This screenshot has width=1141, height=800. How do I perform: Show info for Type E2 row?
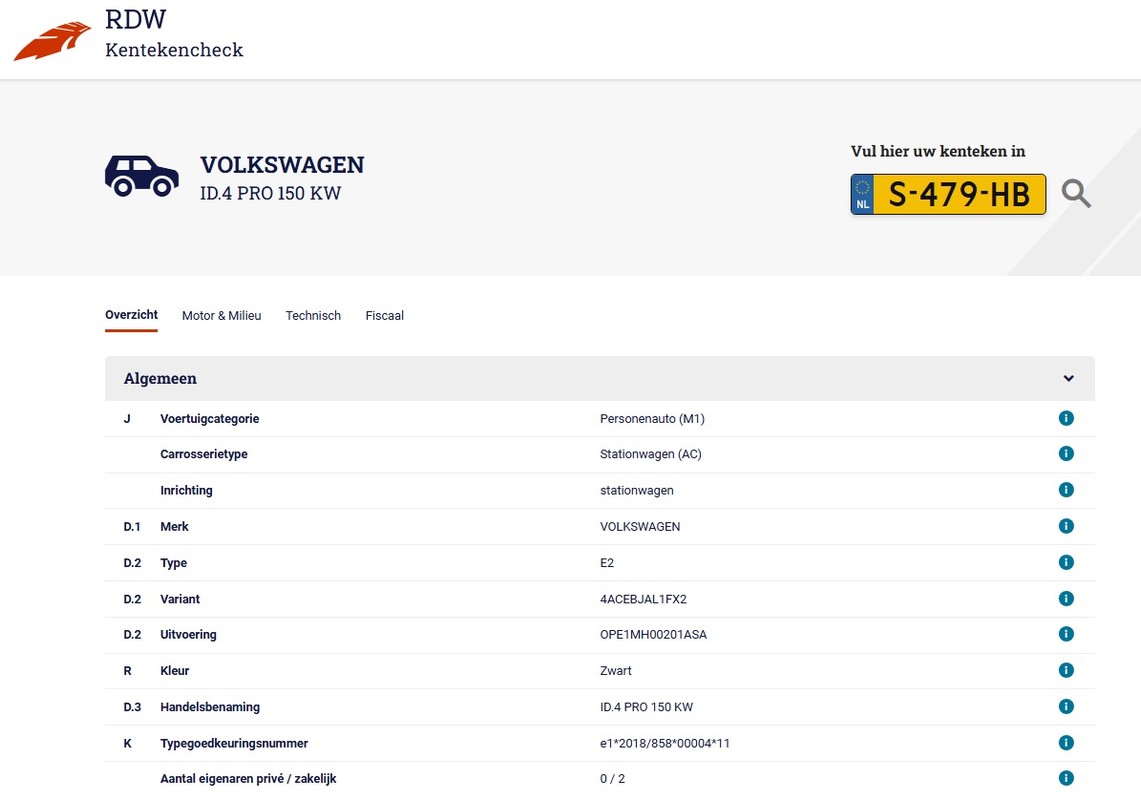click(1066, 562)
